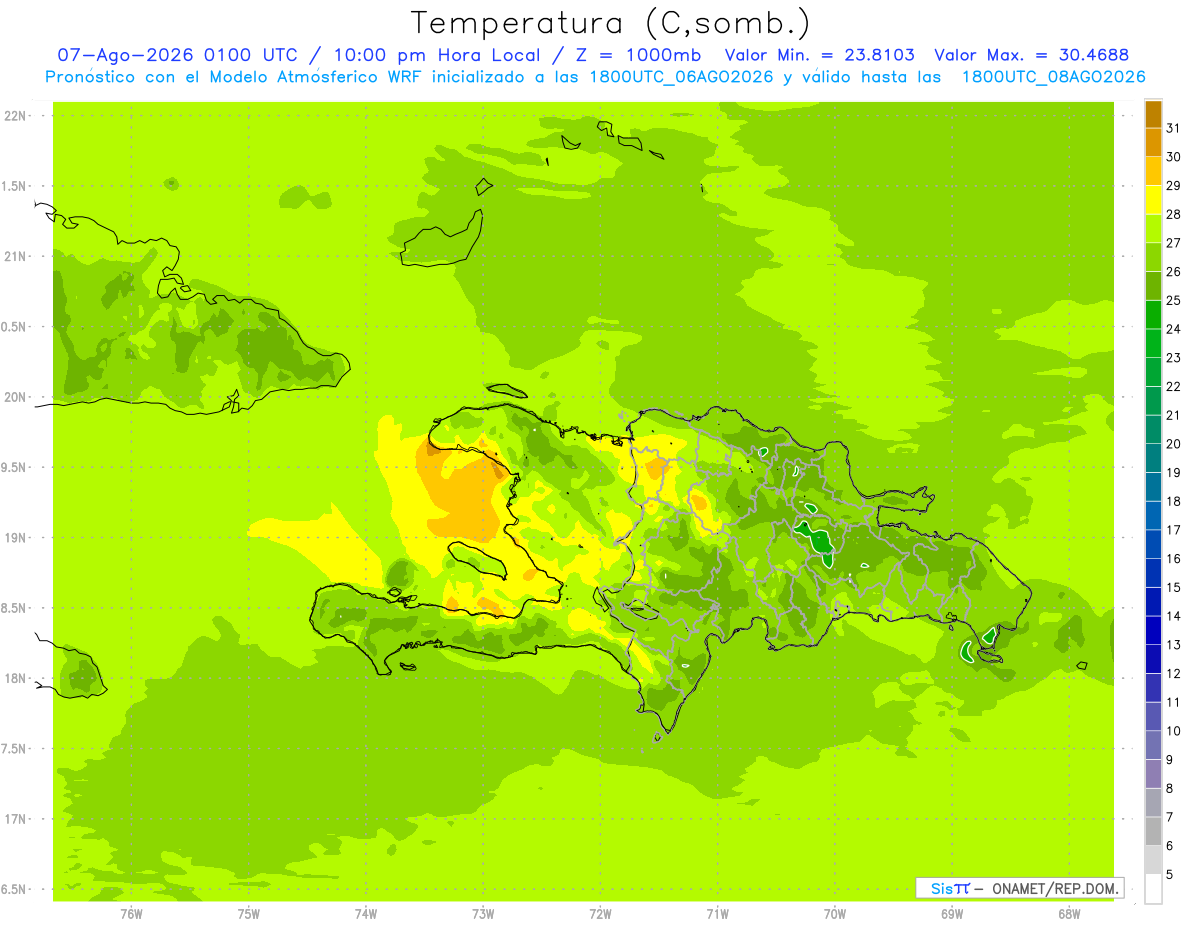The height and width of the screenshot is (927, 1200).
Task: Click the "75W" longitude axis label
Action: [248, 913]
